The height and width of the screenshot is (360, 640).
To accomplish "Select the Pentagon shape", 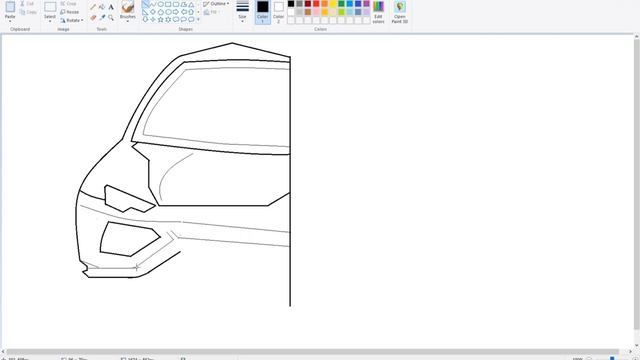I will click(160, 12).
